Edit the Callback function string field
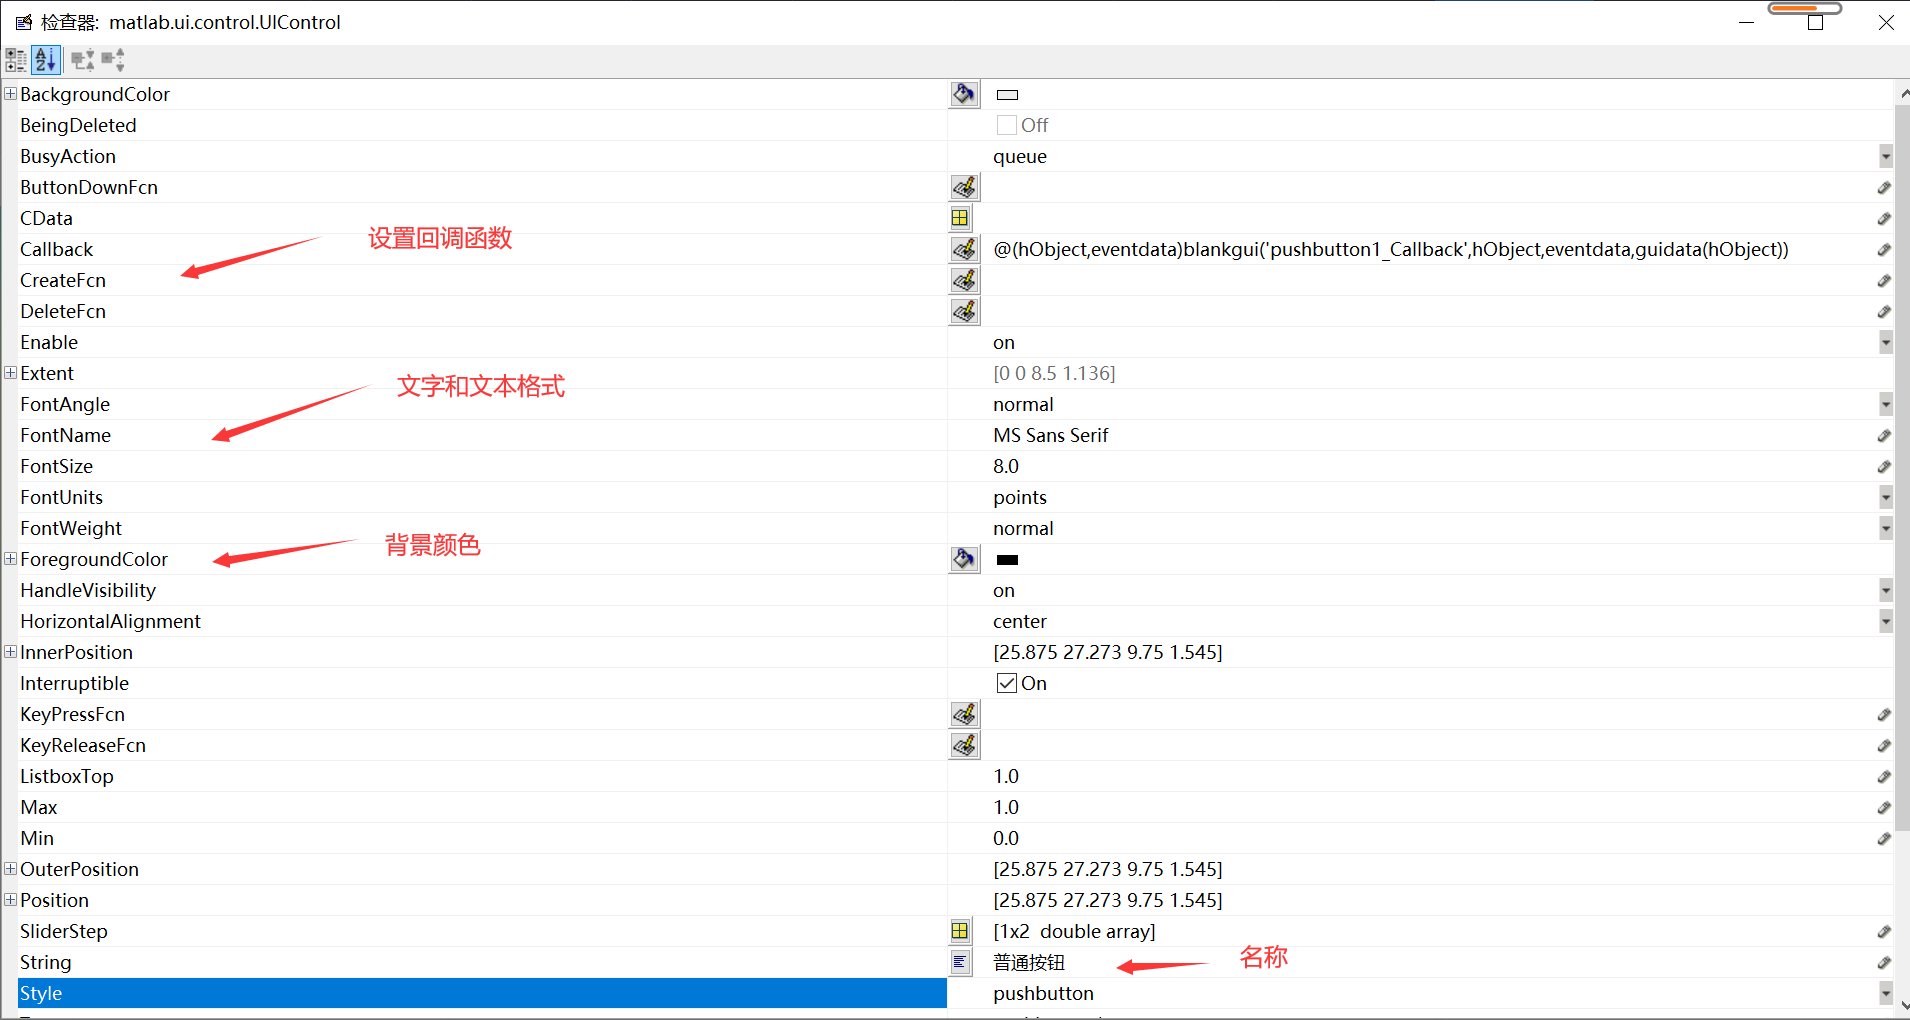This screenshot has width=1910, height=1020. (1391, 249)
